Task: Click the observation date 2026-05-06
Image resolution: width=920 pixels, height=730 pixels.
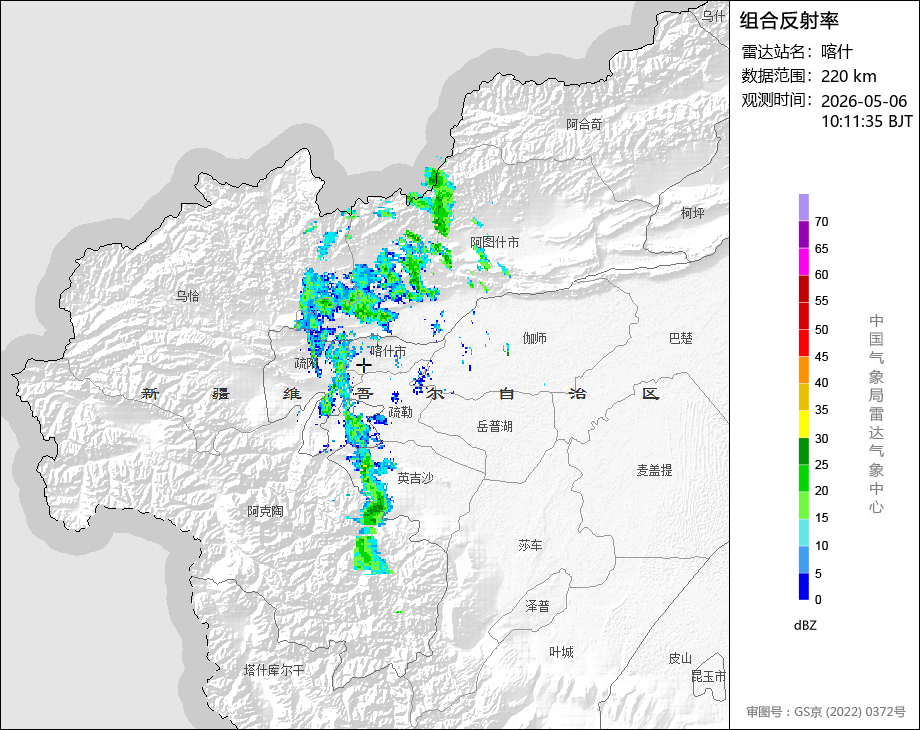Action: tap(864, 101)
